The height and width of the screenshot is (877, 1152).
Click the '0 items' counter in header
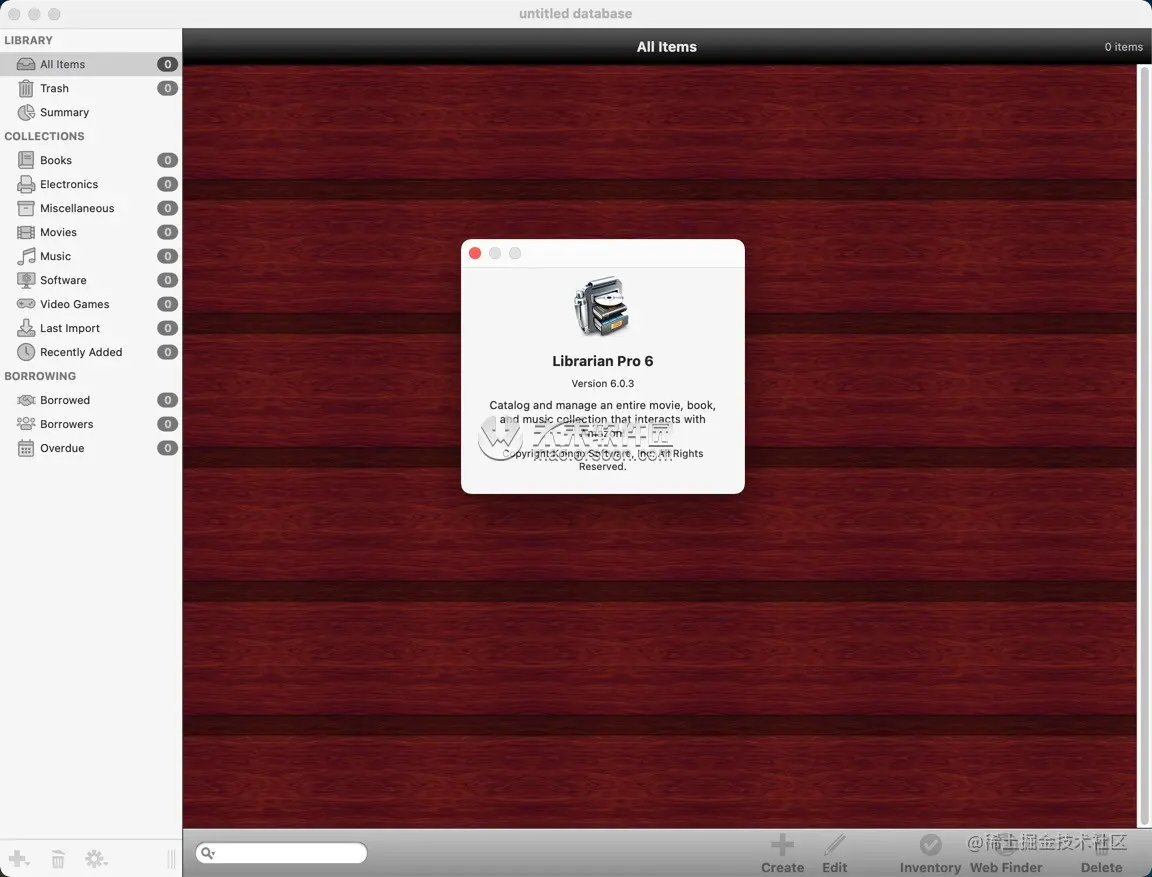(x=1123, y=47)
